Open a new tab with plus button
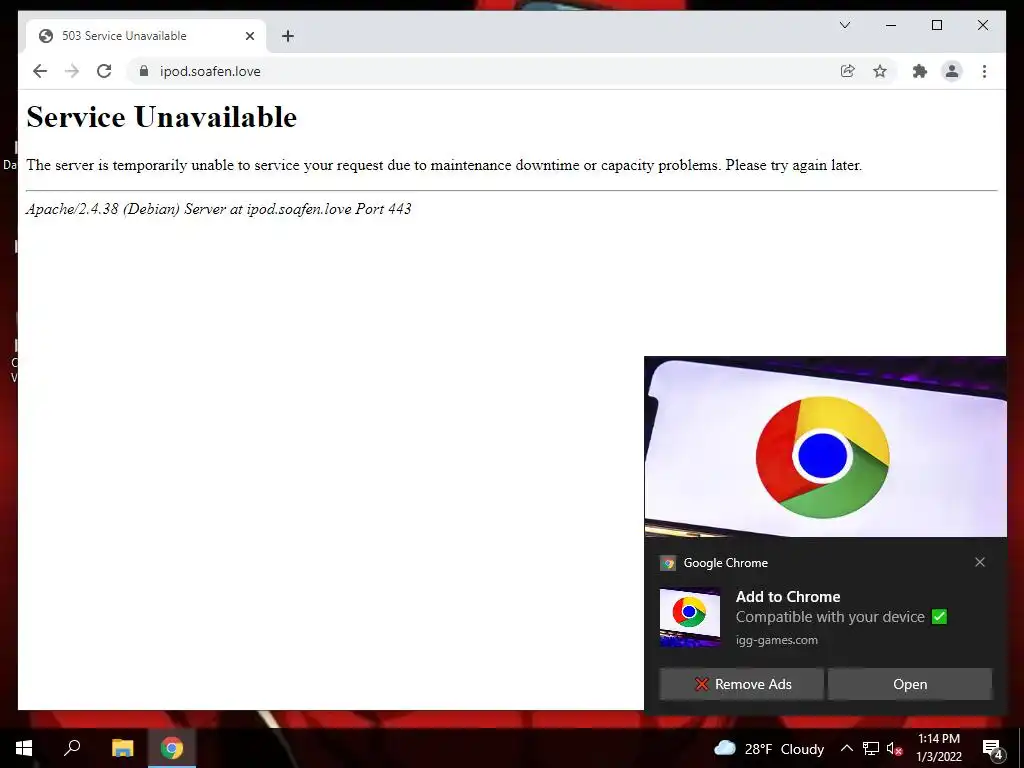This screenshot has height=768, width=1024. click(x=288, y=36)
